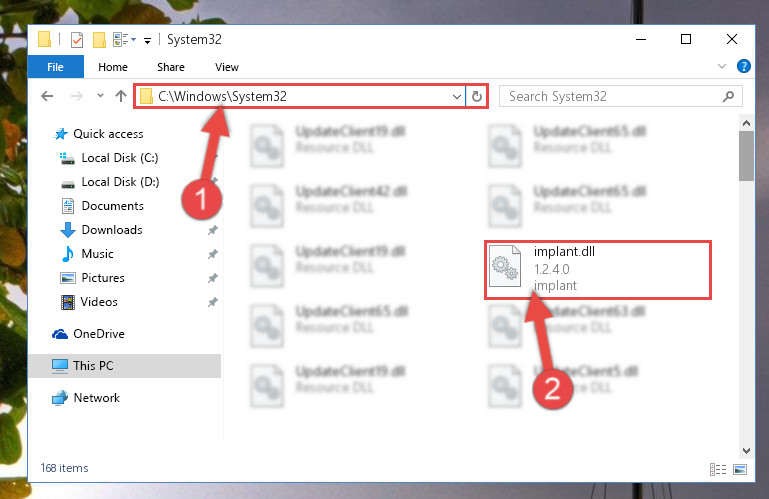Switch to large thumbnails view icon
The image size is (769, 499).
click(740, 470)
